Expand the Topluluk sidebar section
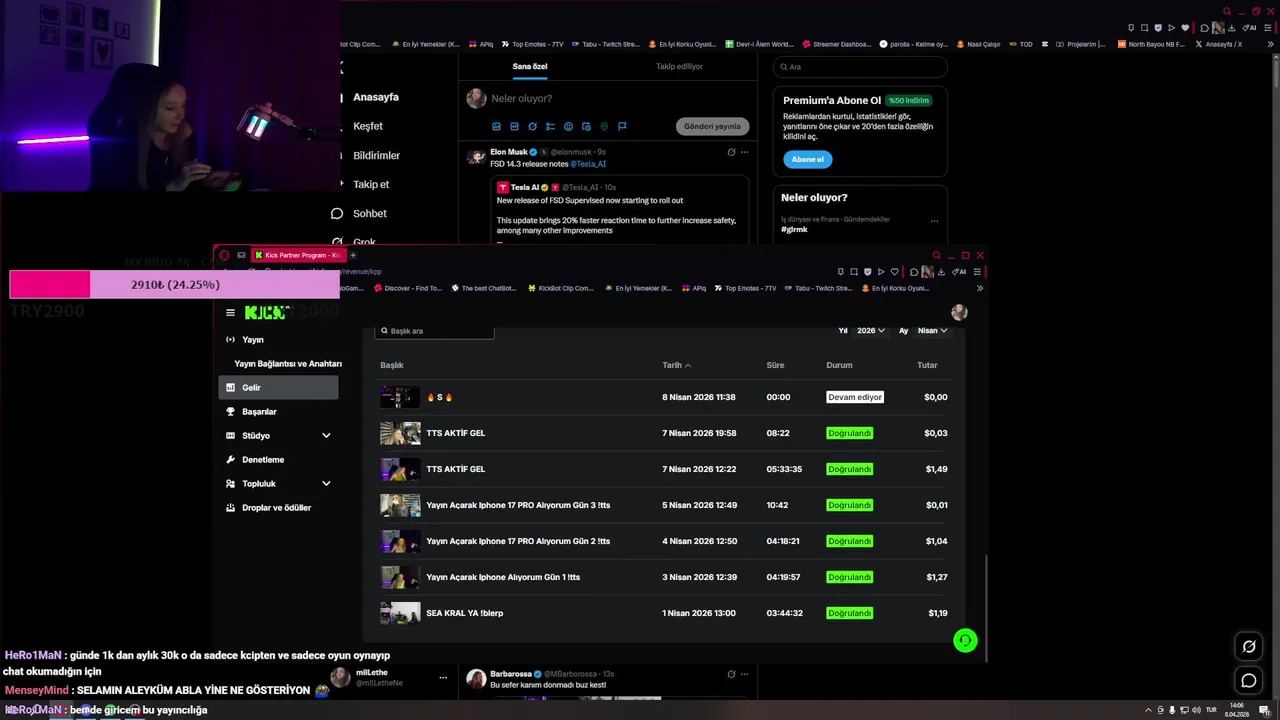 [x=326, y=484]
